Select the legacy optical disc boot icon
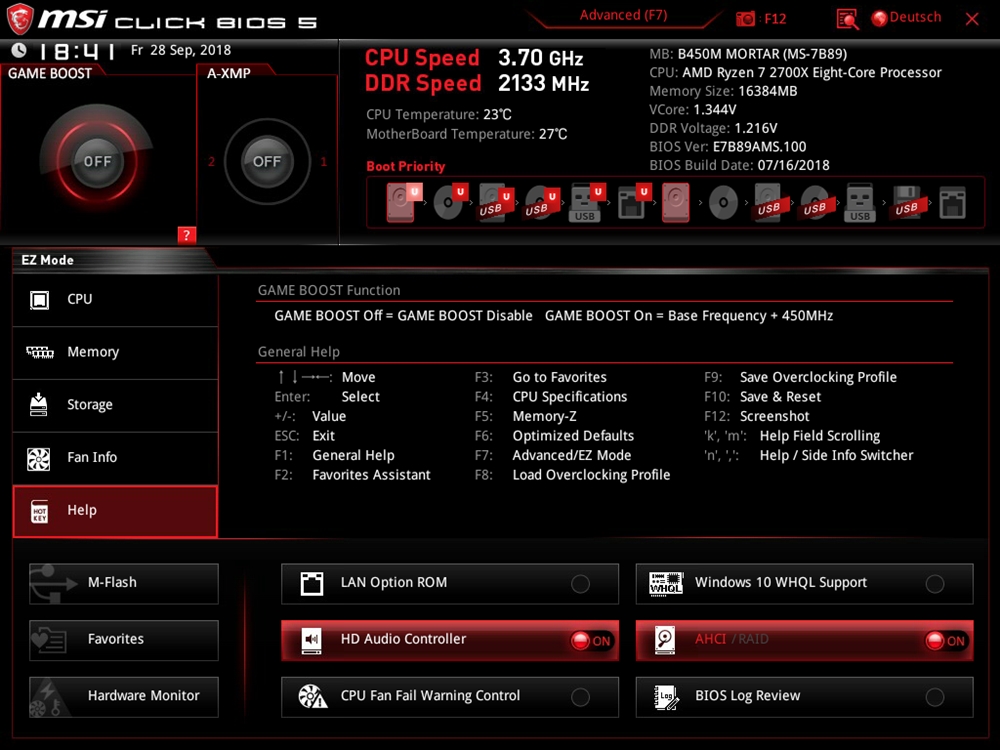Screen dimensions: 1000x750 tap(723, 203)
